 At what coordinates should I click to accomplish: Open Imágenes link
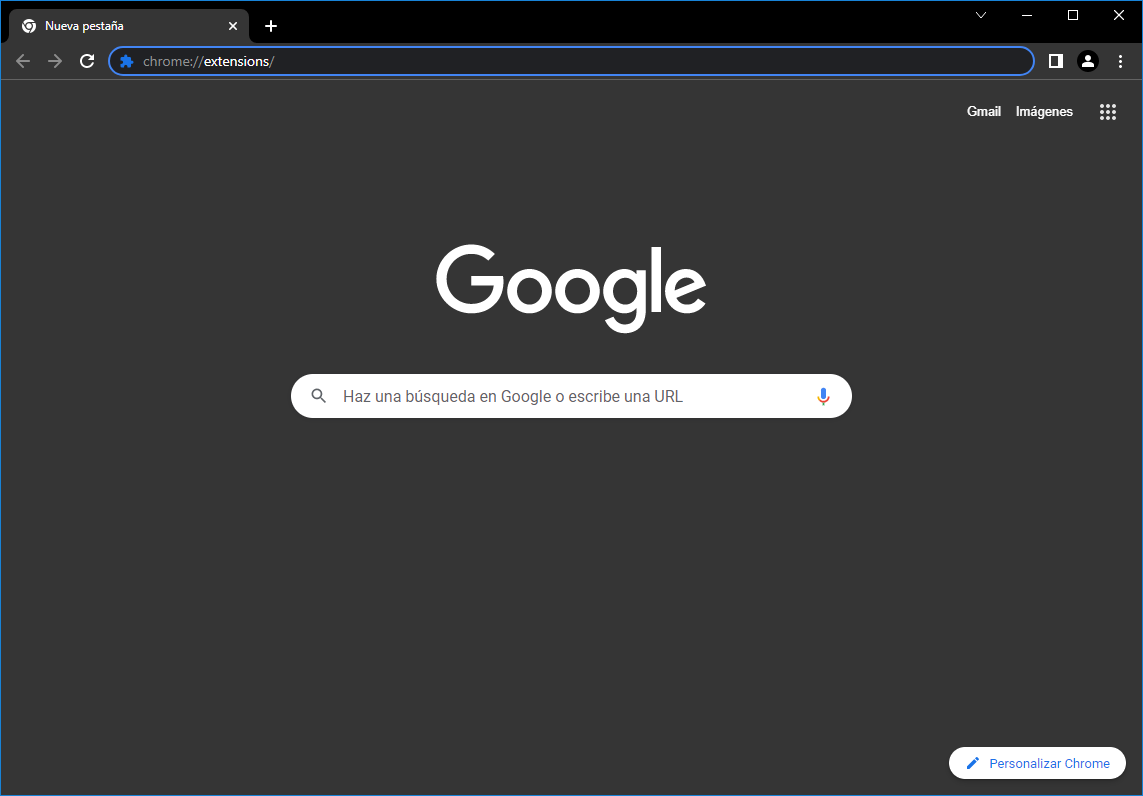coord(1044,112)
